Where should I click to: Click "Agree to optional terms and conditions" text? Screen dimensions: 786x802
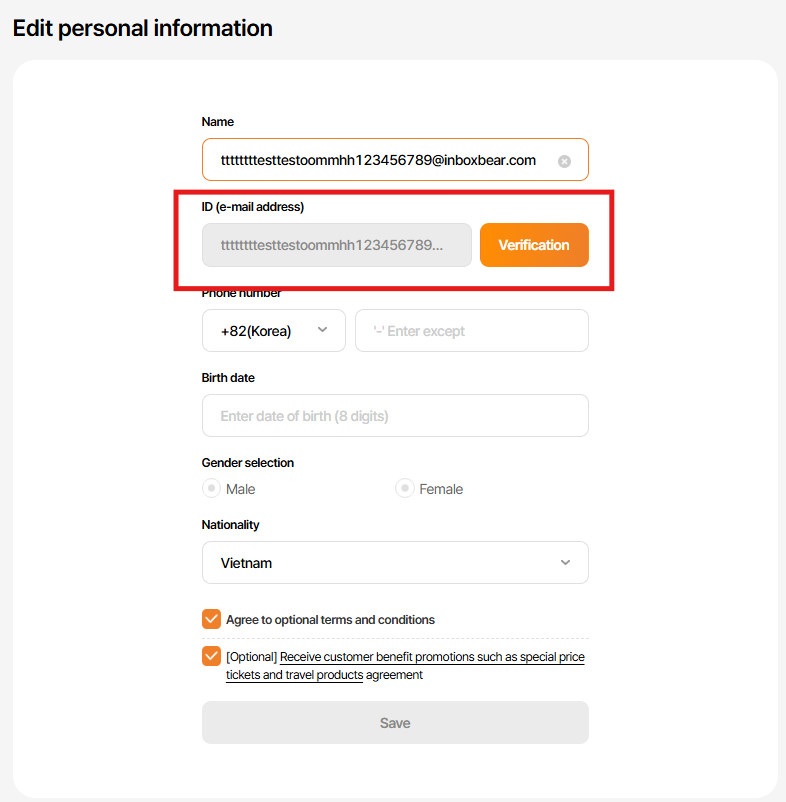tap(330, 620)
